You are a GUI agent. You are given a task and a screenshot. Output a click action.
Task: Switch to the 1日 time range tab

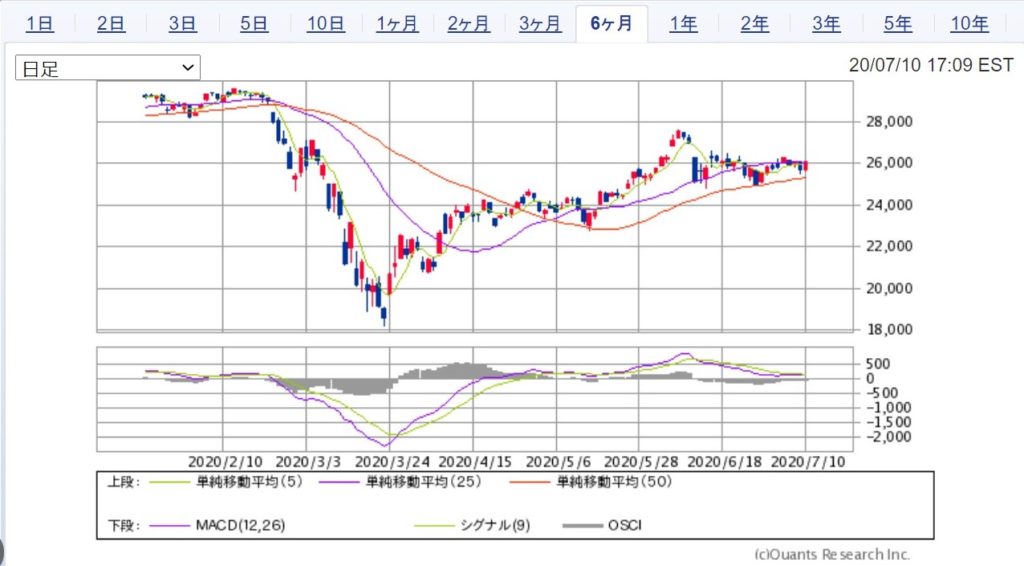click(40, 25)
